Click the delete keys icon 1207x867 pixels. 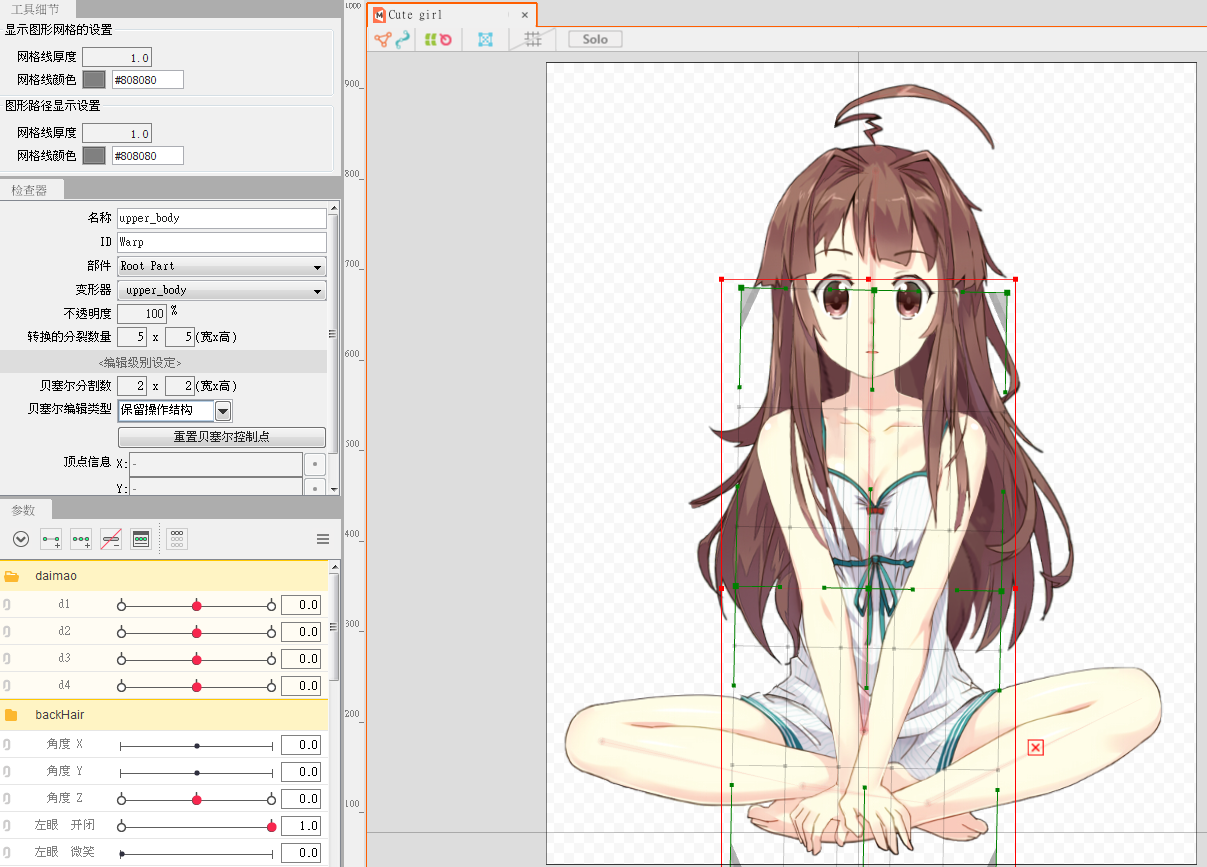[x=111, y=539]
